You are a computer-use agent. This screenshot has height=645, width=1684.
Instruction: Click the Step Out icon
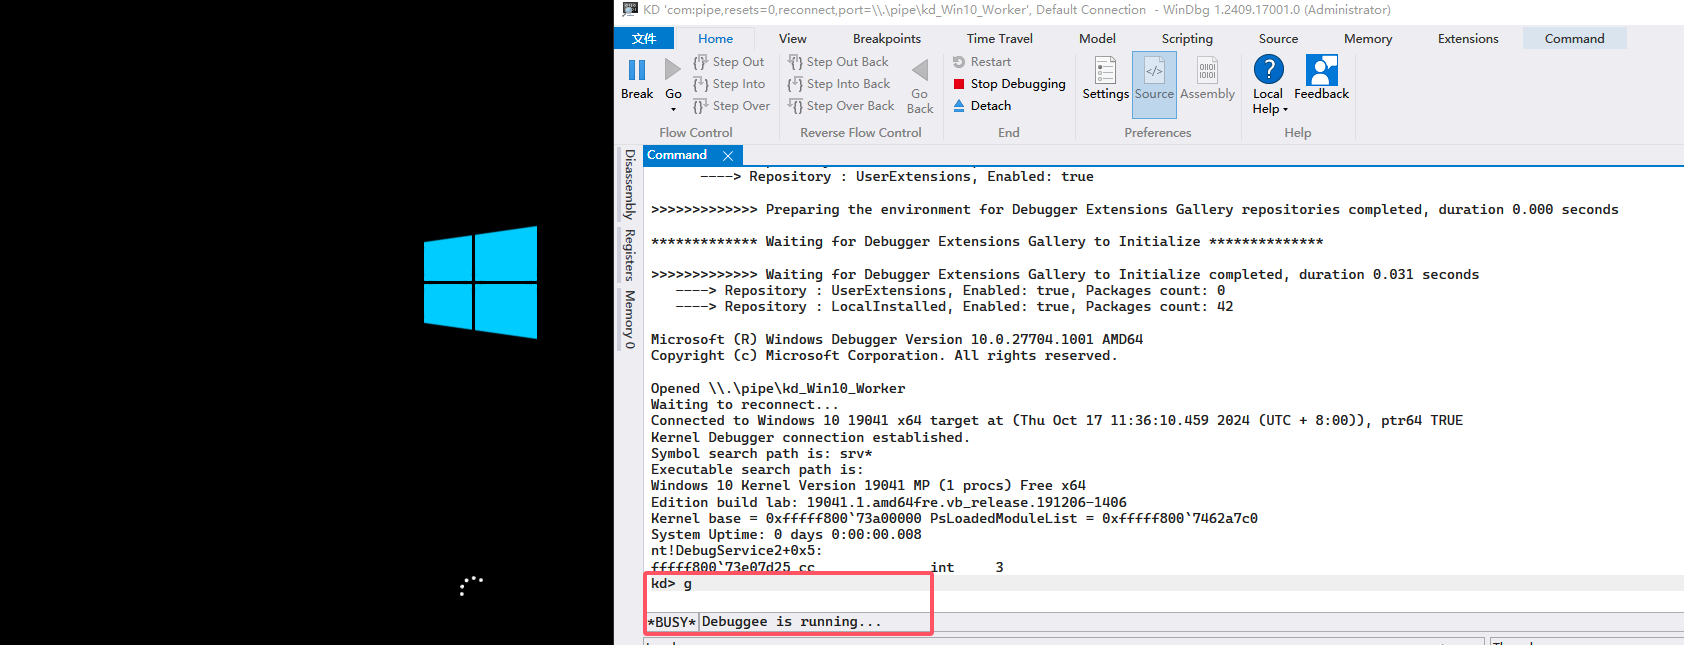pyautogui.click(x=701, y=62)
